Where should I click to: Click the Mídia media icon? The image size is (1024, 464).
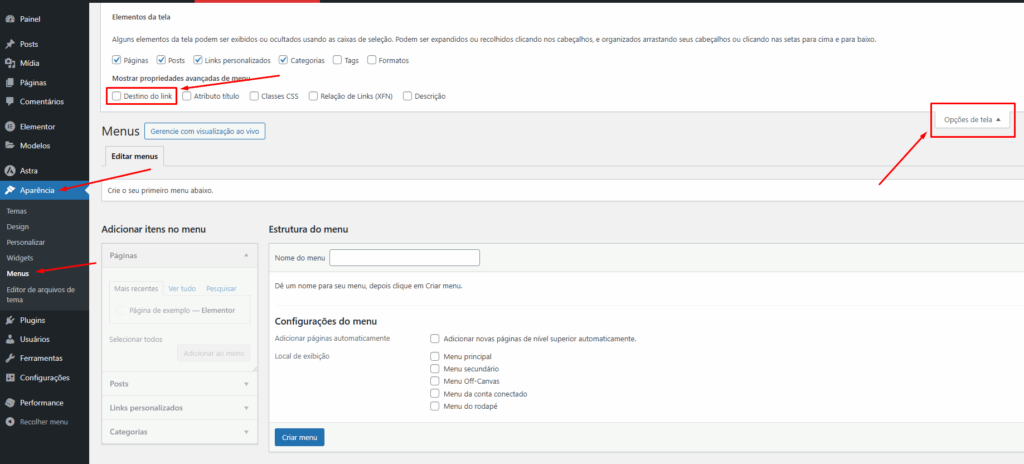tap(10, 63)
